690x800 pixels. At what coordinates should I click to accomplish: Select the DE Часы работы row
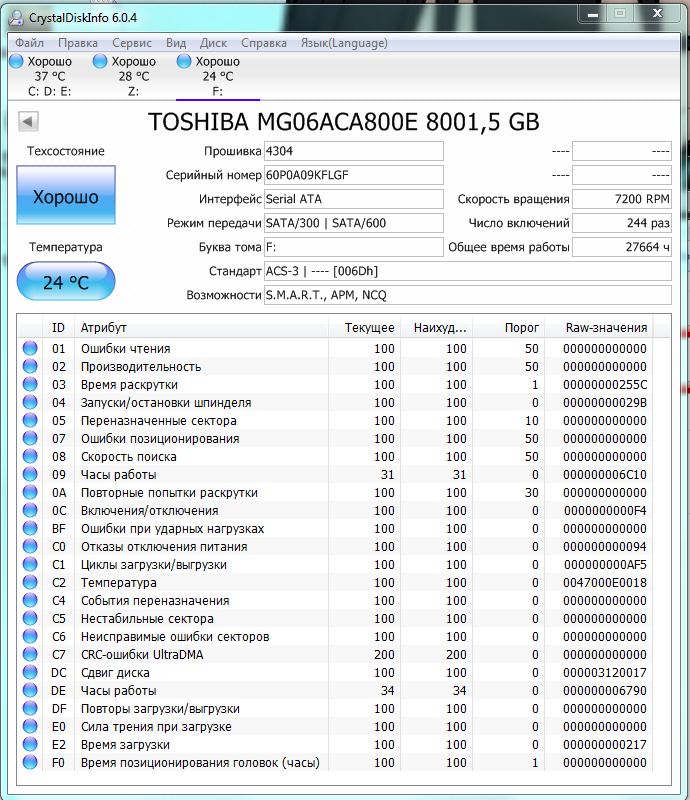337,690
